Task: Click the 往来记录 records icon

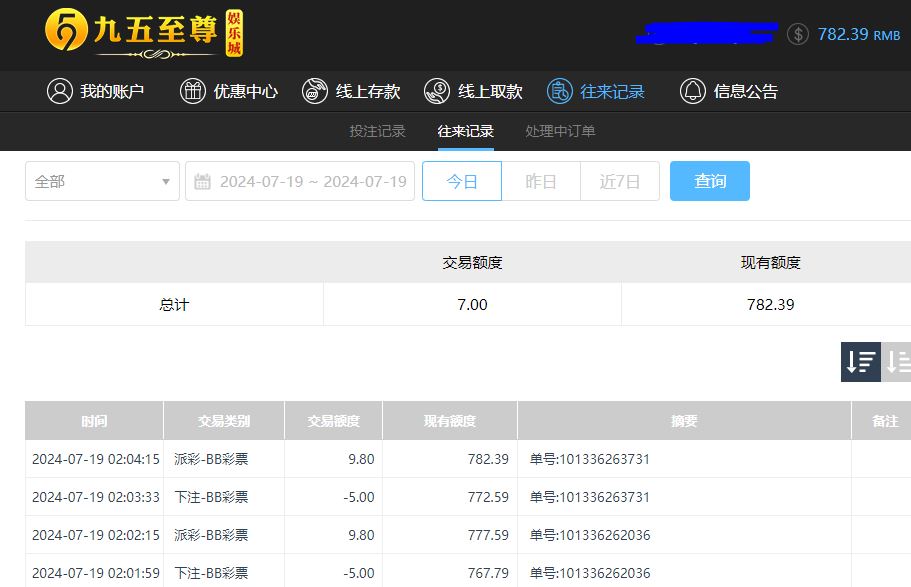Action: click(560, 91)
